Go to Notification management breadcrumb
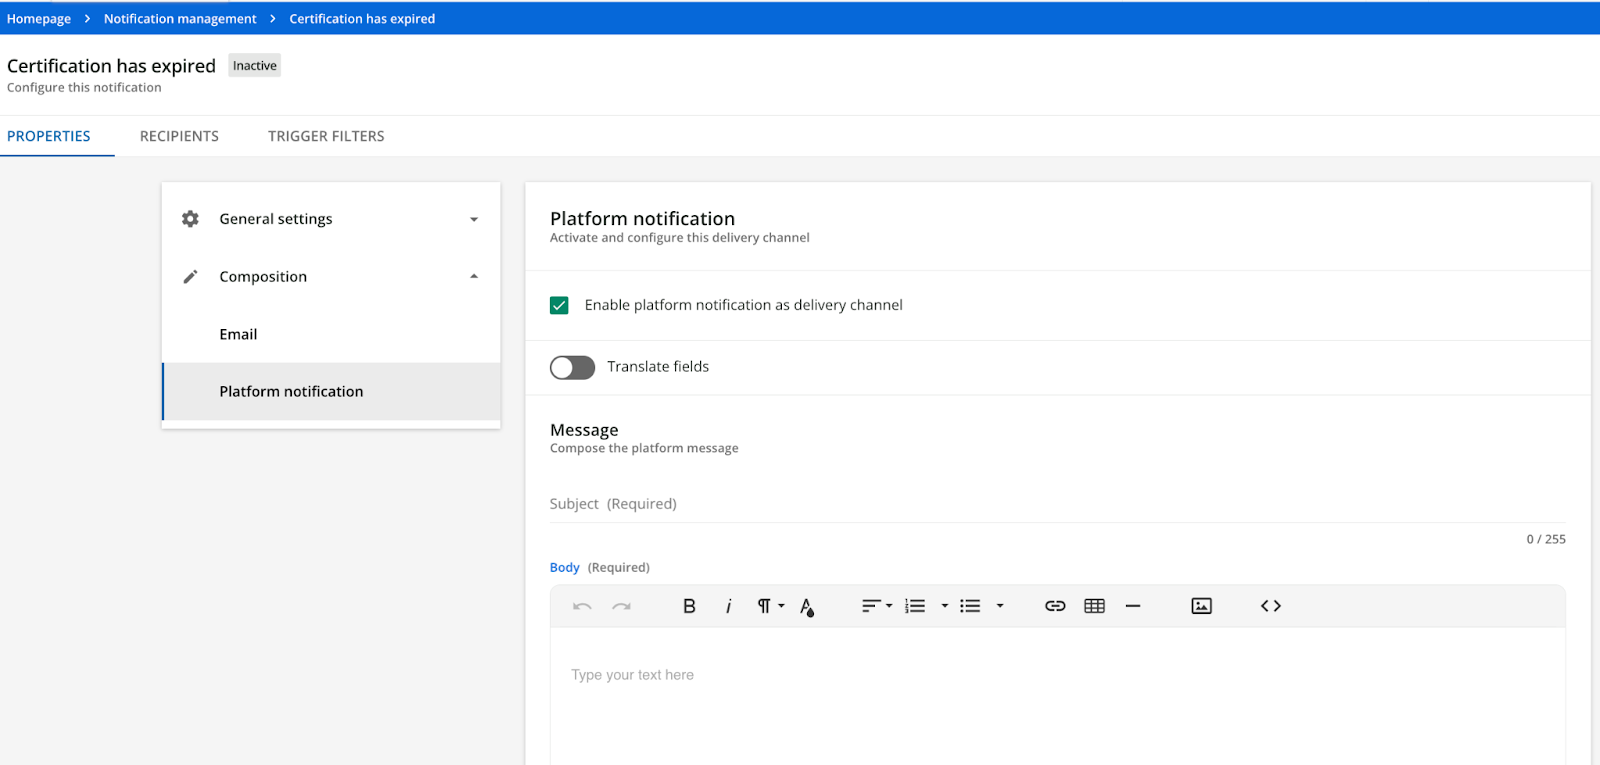1600x765 pixels. pyautogui.click(x=180, y=19)
